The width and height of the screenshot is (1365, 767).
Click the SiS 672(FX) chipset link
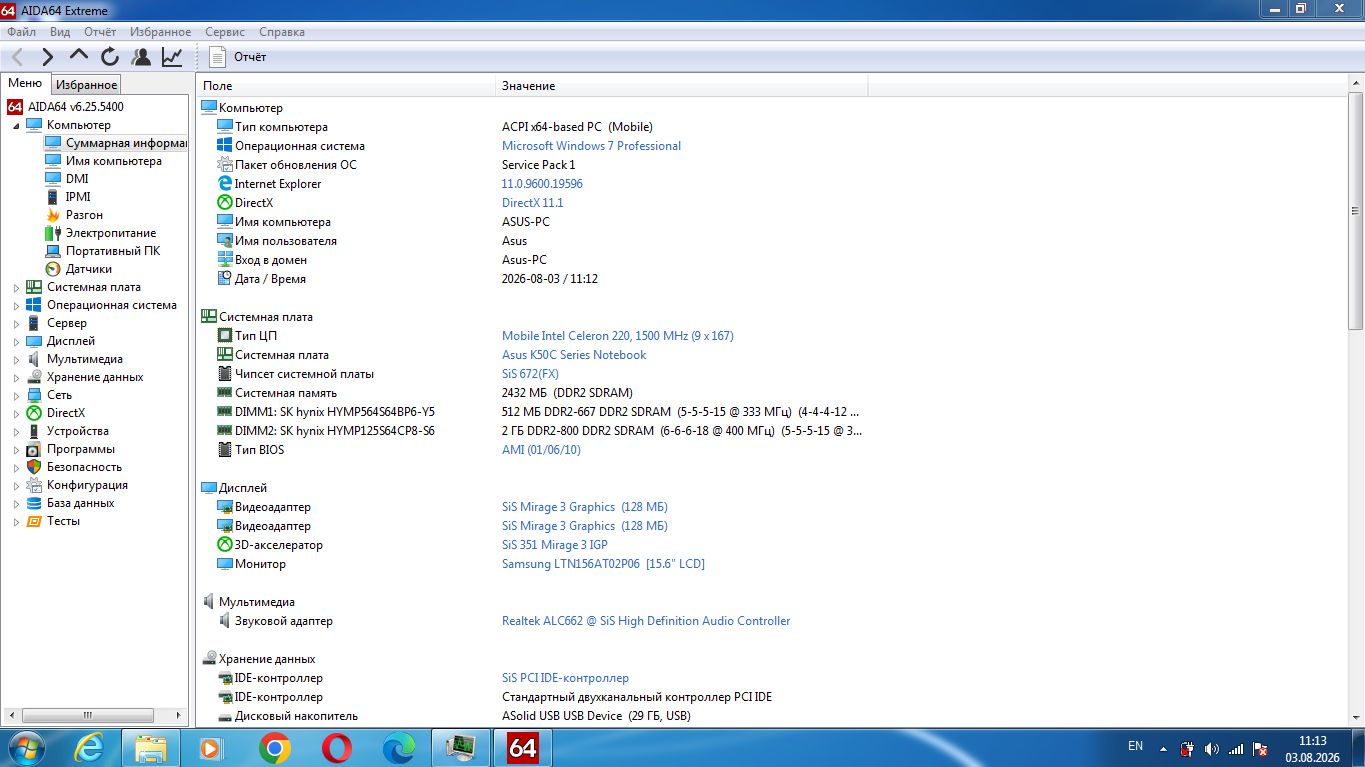coord(530,374)
